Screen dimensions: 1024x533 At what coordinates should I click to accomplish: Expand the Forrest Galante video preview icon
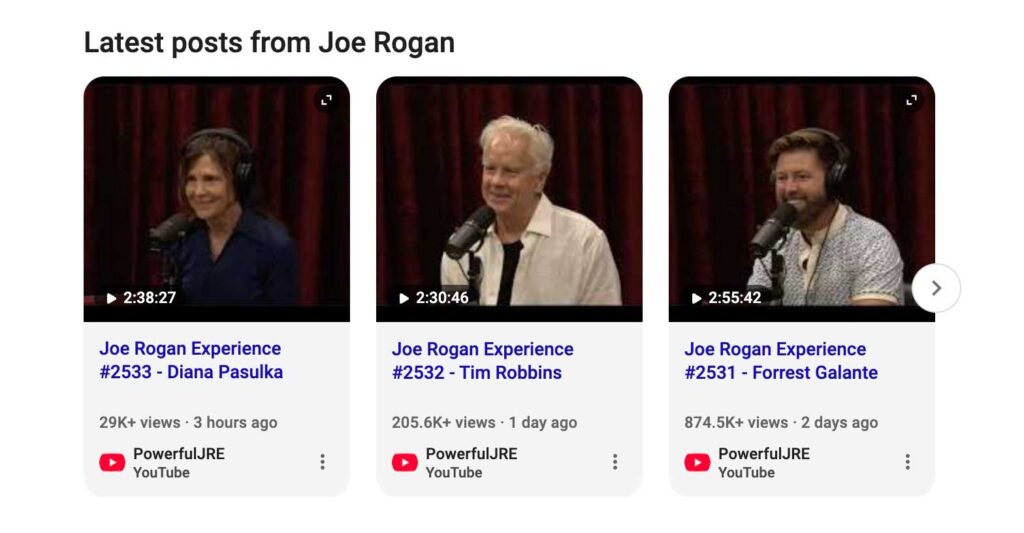(912, 100)
